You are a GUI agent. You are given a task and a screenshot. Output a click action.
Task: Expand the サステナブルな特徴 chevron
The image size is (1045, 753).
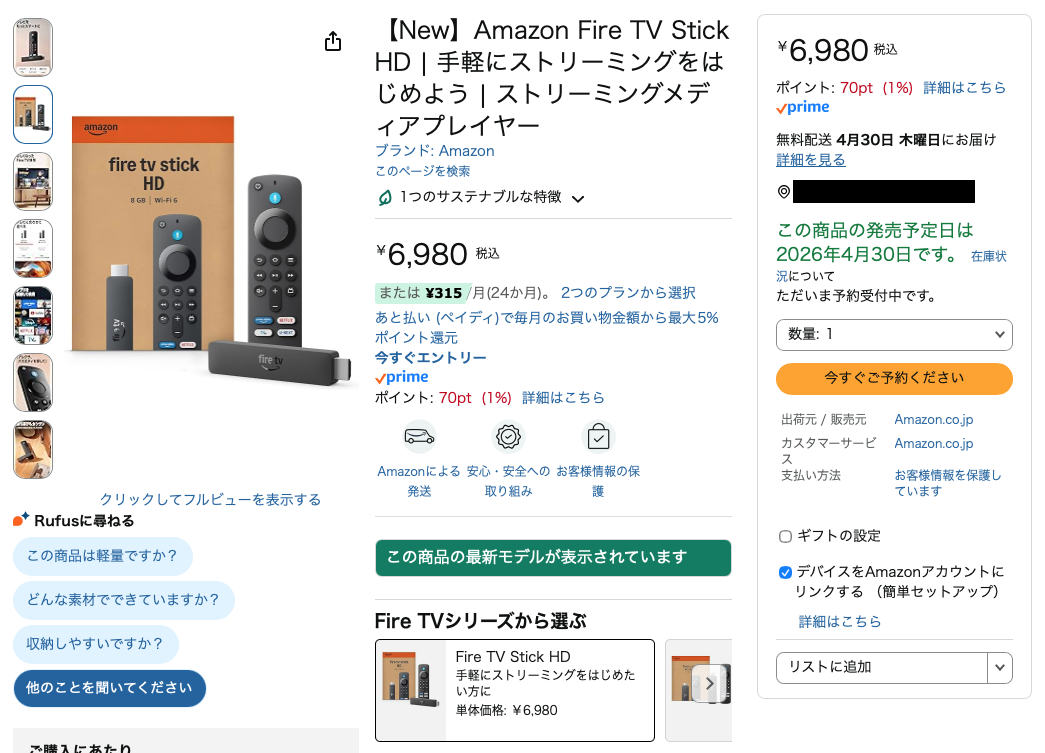tap(578, 199)
